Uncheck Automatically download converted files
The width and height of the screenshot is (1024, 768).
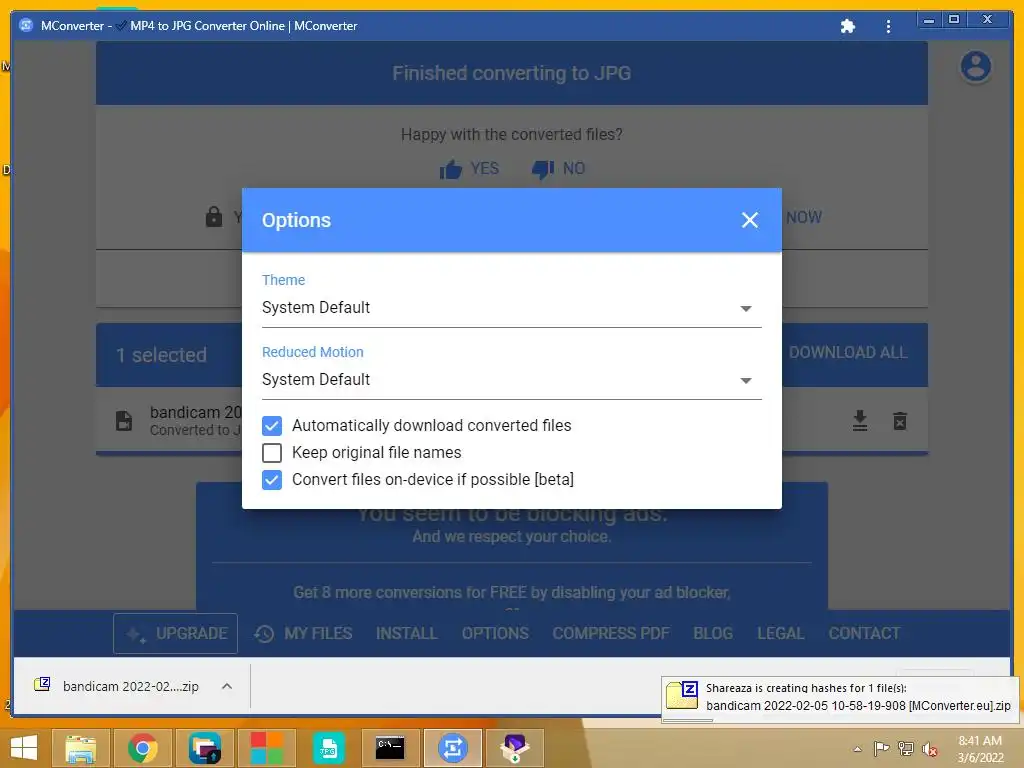pyautogui.click(x=272, y=426)
